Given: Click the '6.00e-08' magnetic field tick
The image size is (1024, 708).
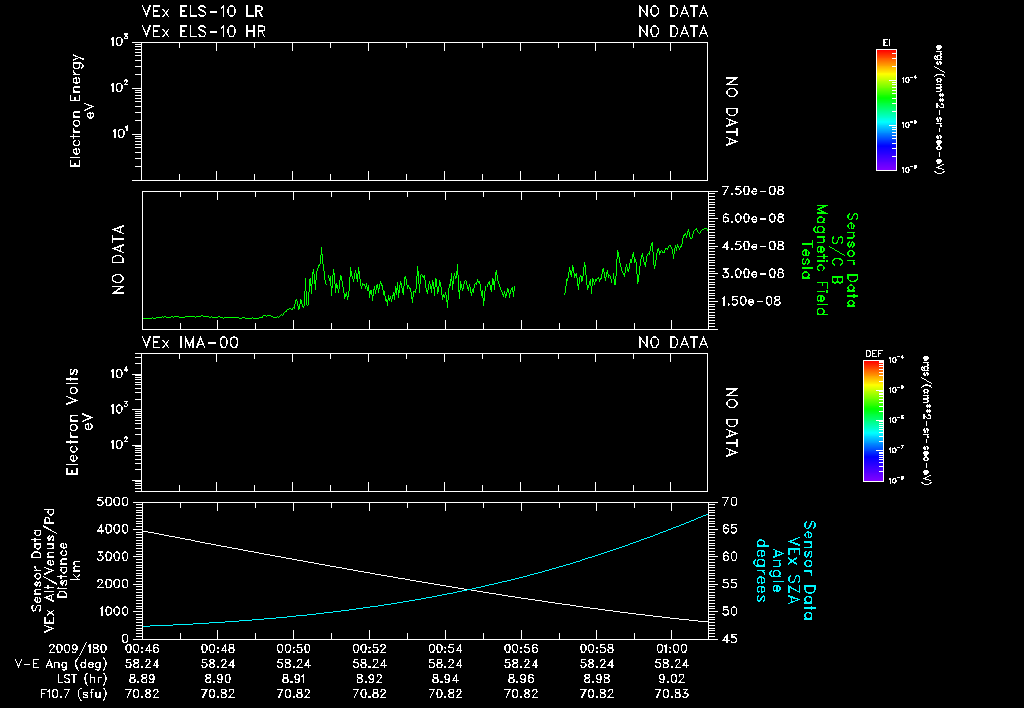Looking at the screenshot, I should [x=753, y=218].
